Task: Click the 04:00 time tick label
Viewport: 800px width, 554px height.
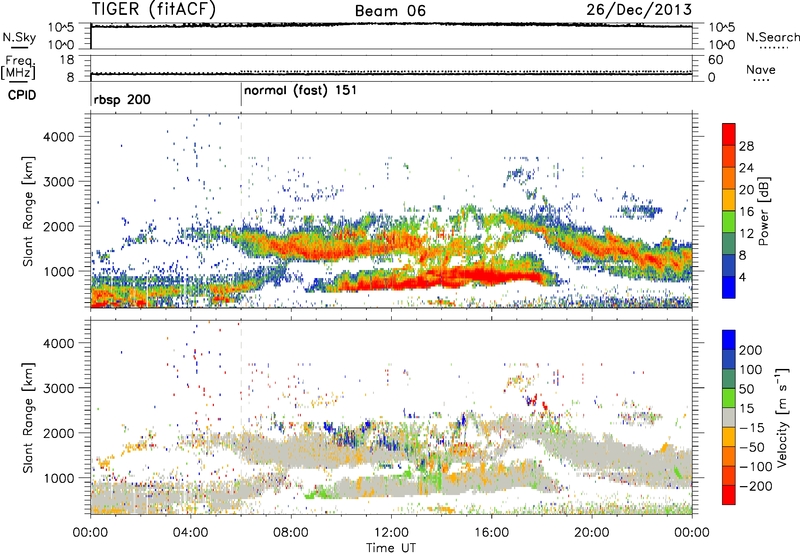Action: pos(190,533)
